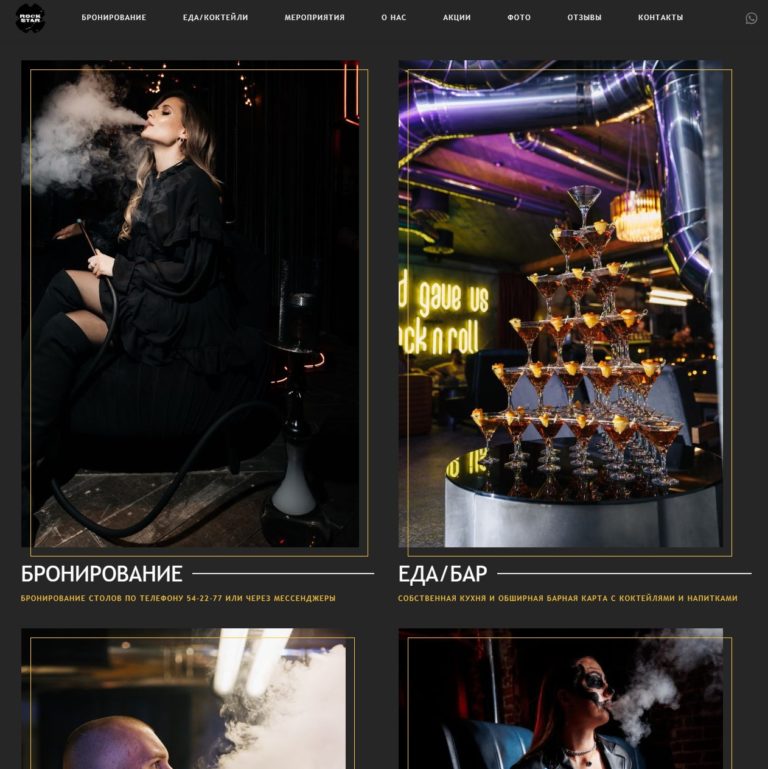The image size is (768, 769).
Task: View the ОТЗЫВЫ menu section
Action: tap(584, 17)
